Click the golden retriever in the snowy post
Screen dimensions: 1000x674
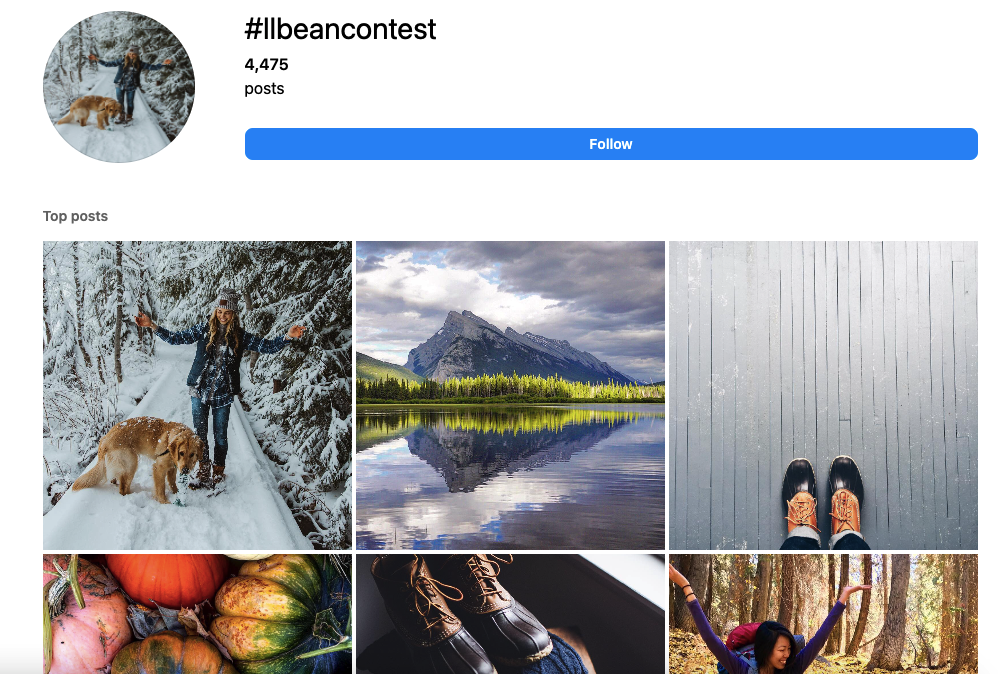click(142, 458)
